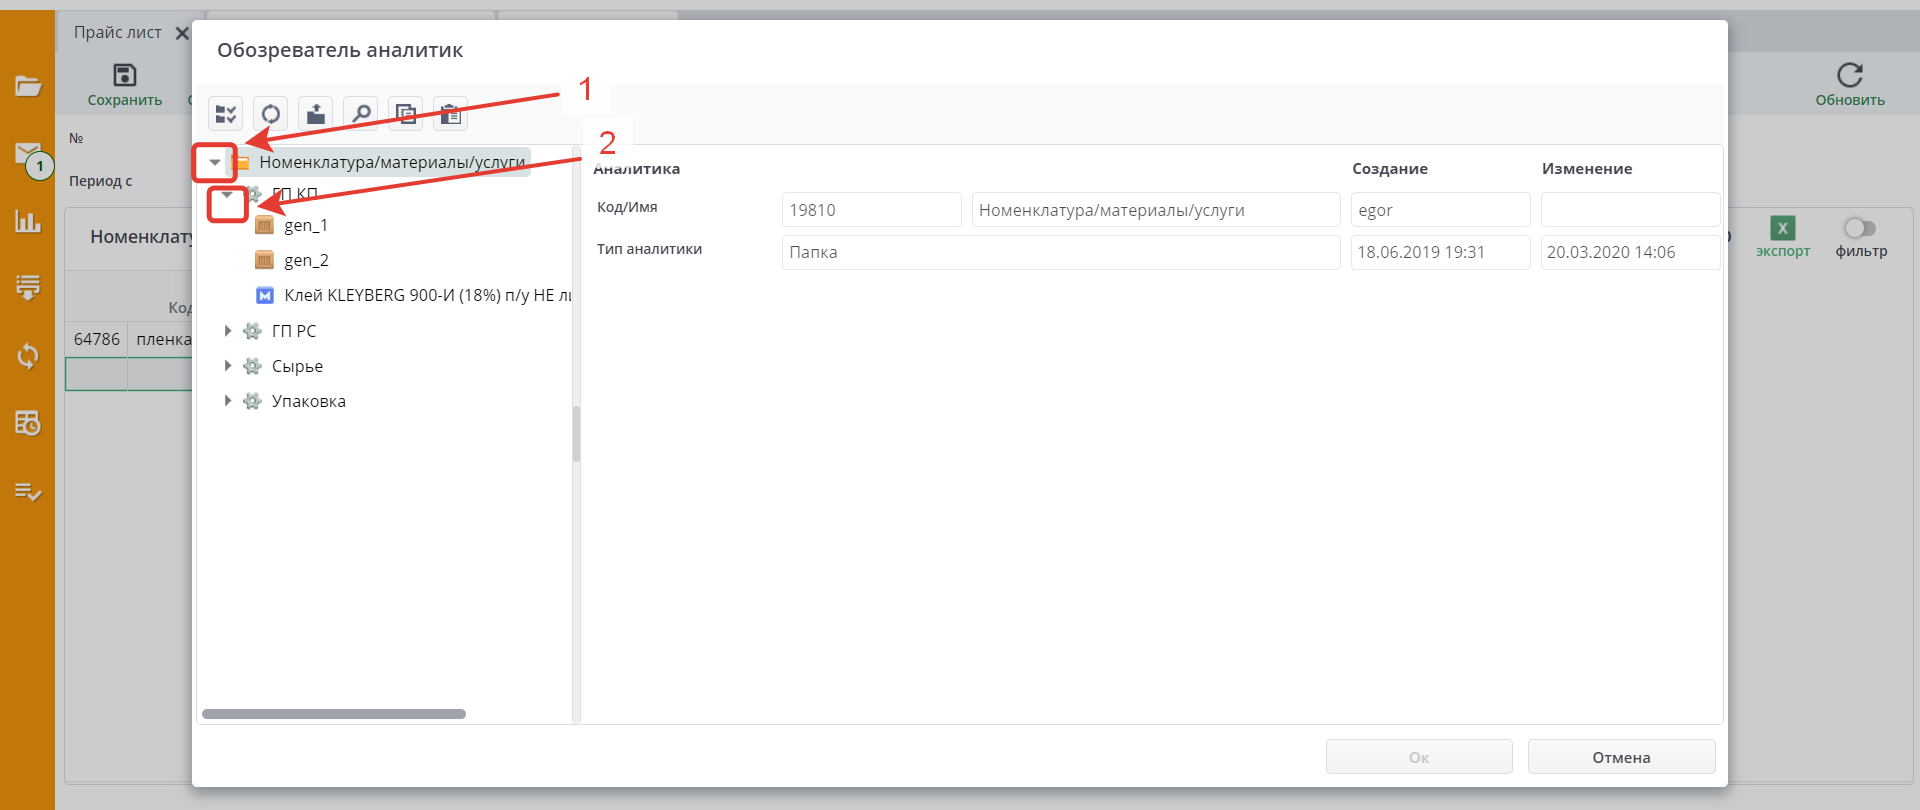Click the Отмена button
The image size is (1920, 810).
pos(1621,757)
